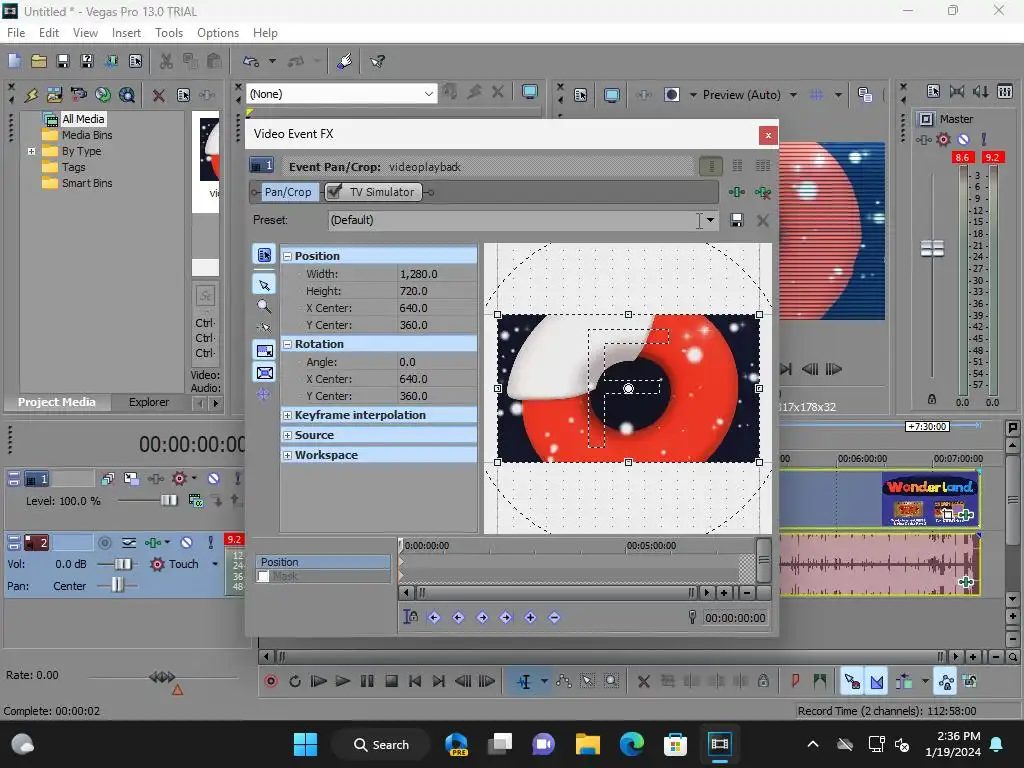Open the Plug-In Chain button
Image resolution: width=1024 pixels, height=768 pixels.
tap(737, 192)
